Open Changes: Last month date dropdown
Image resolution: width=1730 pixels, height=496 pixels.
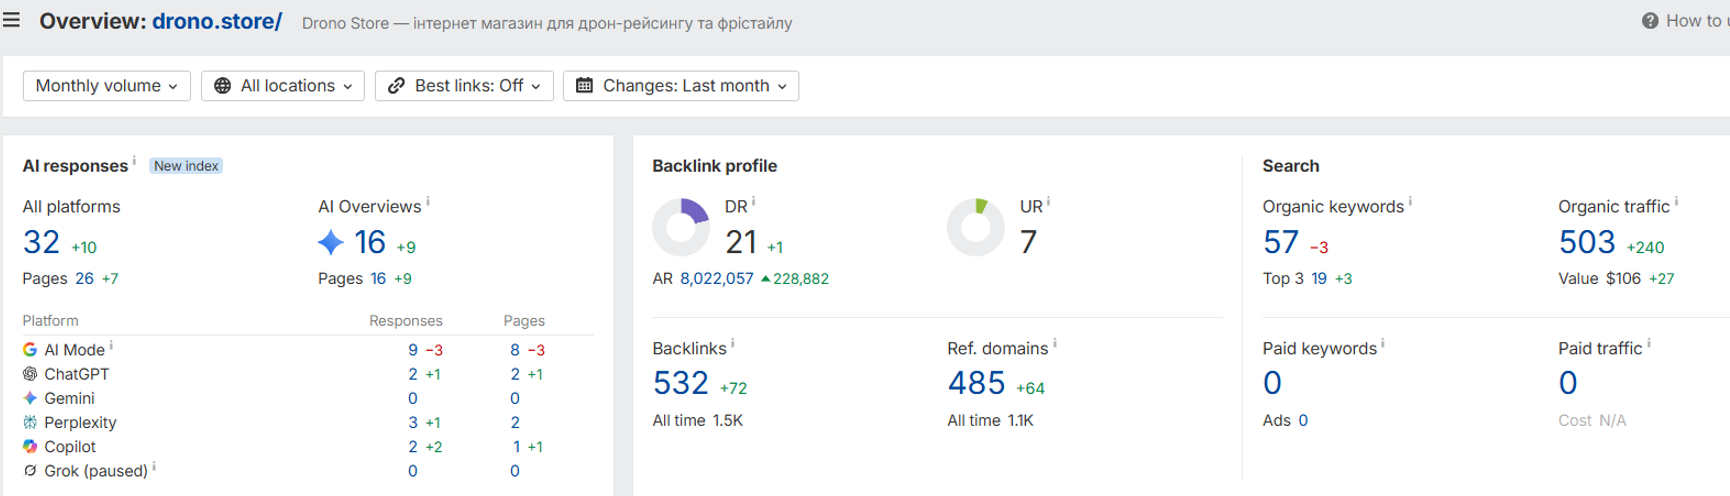coord(681,86)
